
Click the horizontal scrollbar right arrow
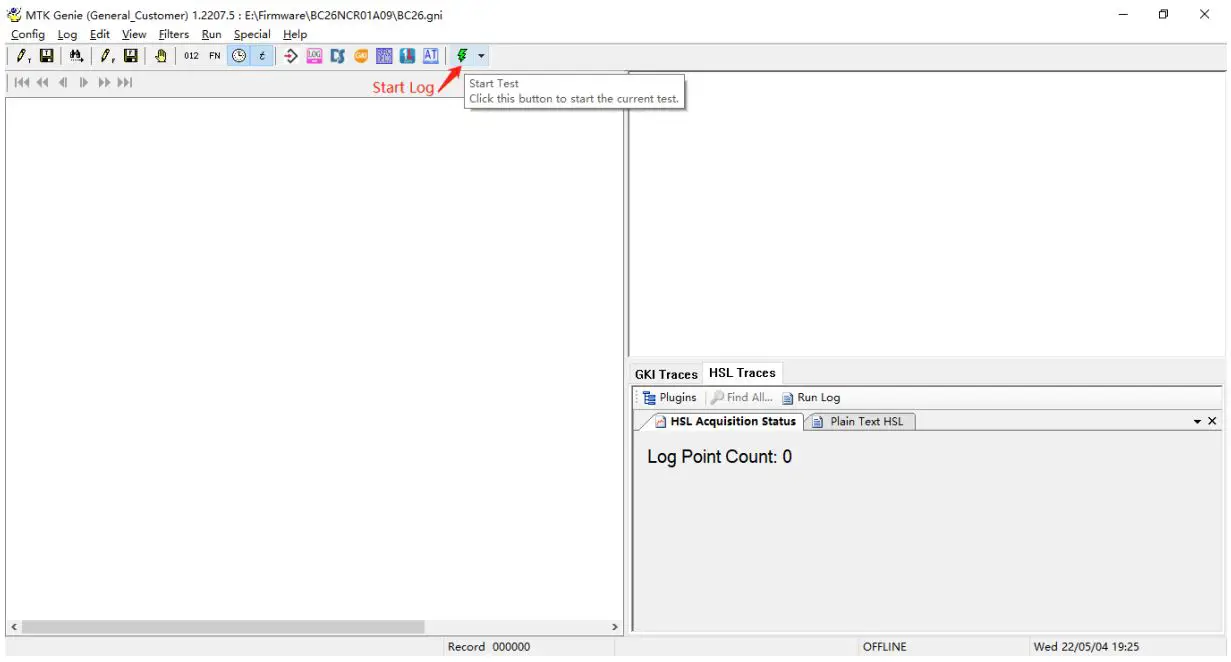coord(614,627)
